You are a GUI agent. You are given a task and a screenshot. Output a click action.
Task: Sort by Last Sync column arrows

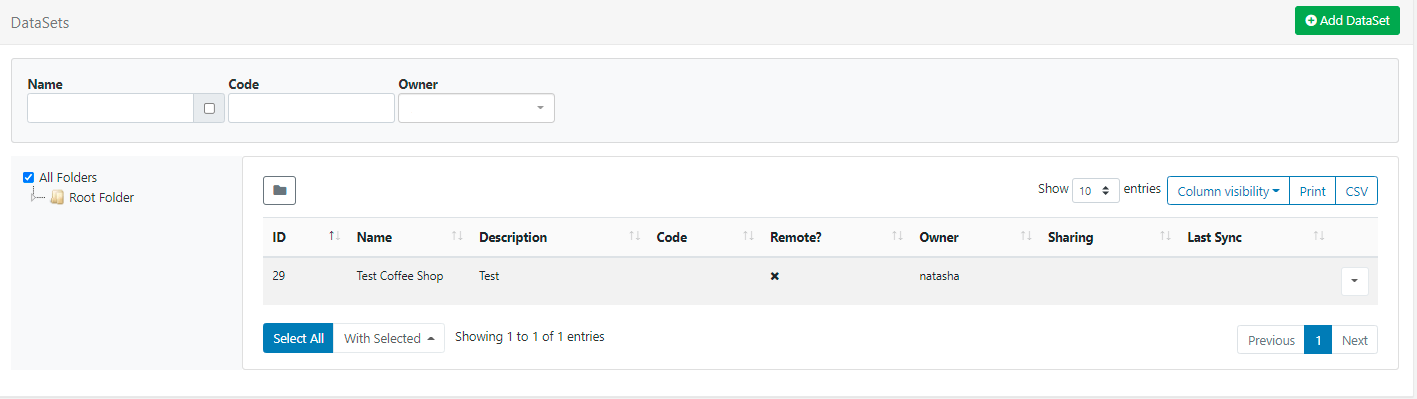(x=1318, y=237)
